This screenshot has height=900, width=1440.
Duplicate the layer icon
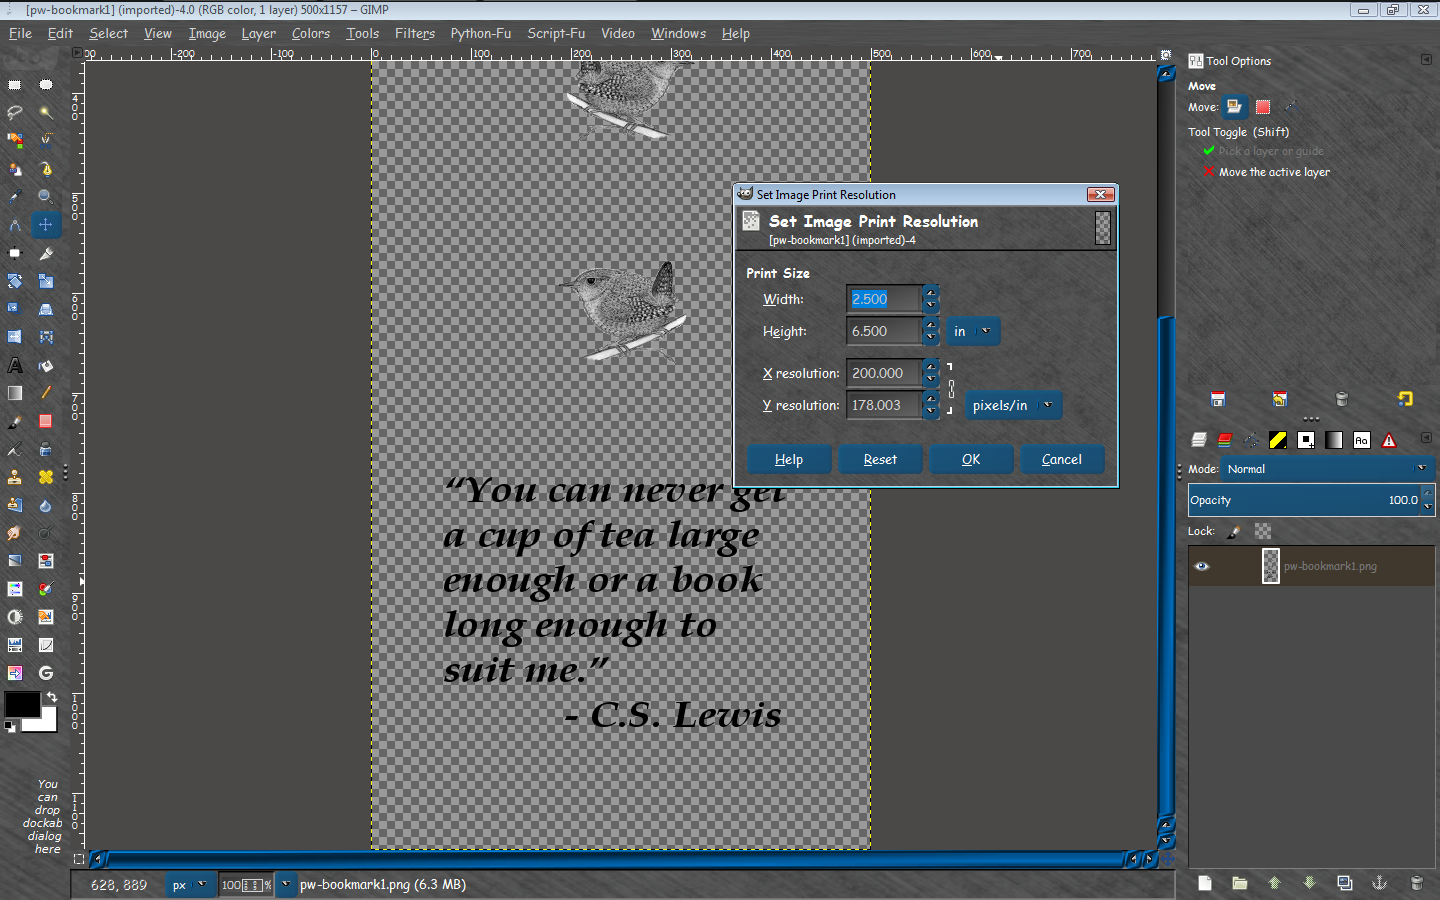(1345, 883)
